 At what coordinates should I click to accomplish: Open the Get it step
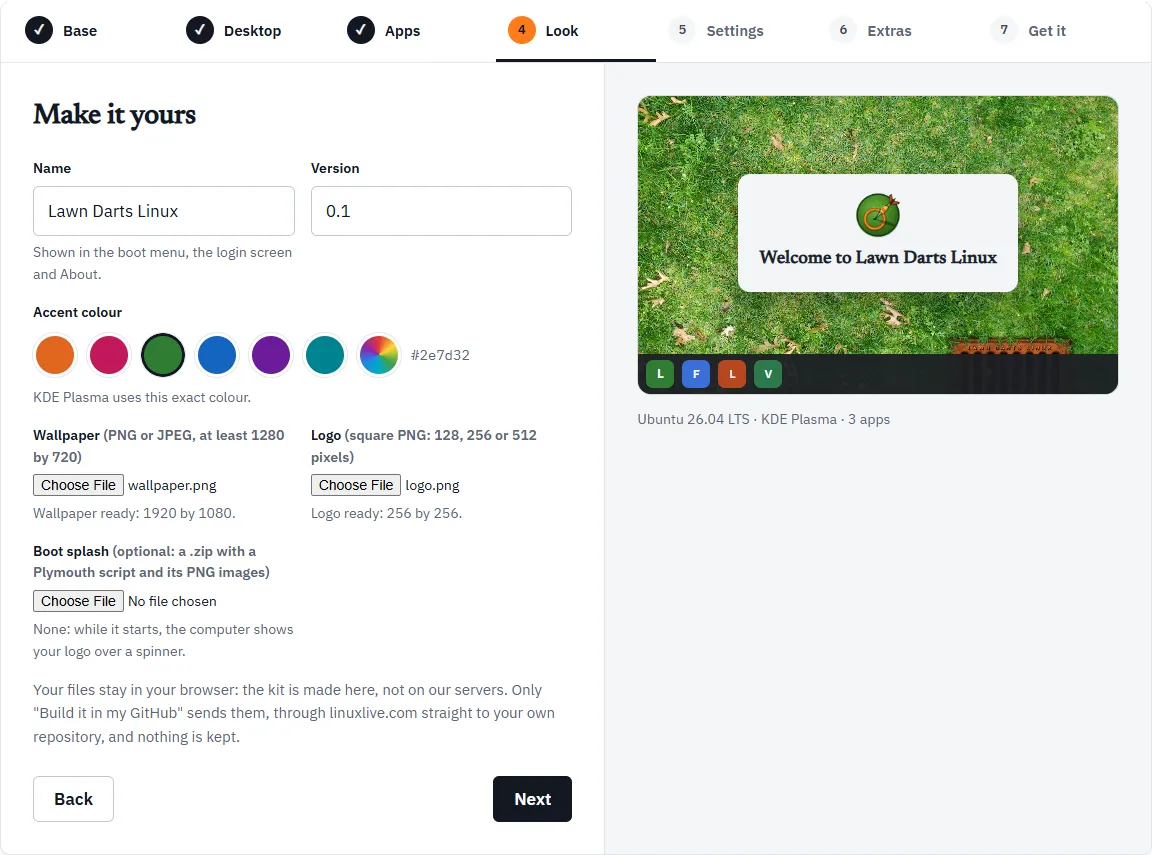(x=1029, y=31)
